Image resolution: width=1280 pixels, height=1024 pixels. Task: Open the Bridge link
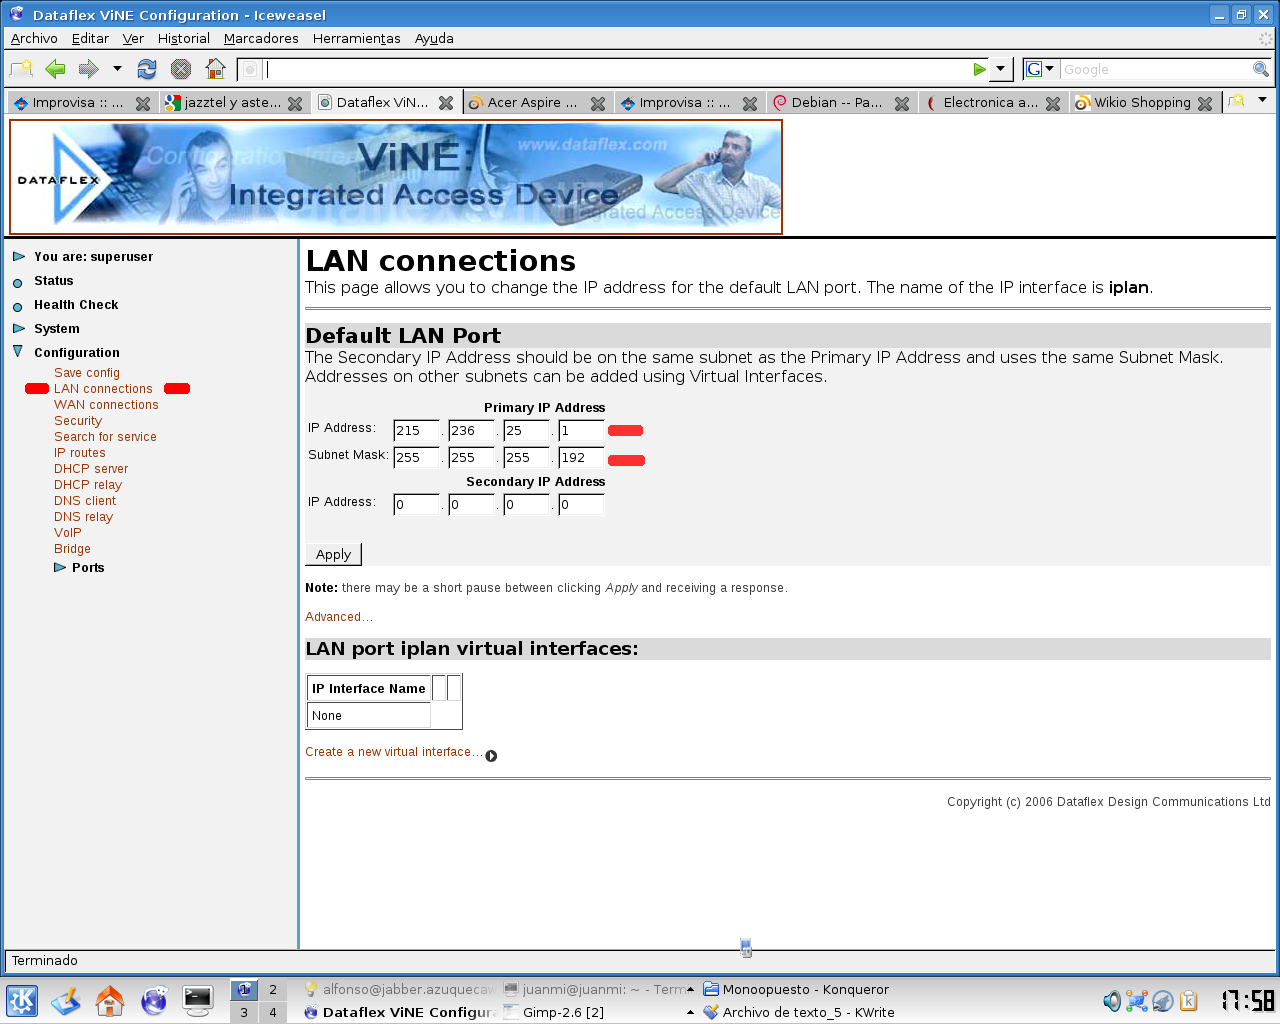72,549
